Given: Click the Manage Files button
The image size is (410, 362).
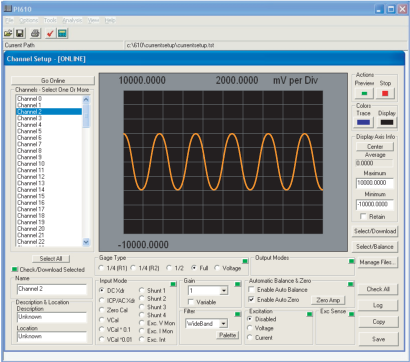Looking at the screenshot, I should coord(378,262).
